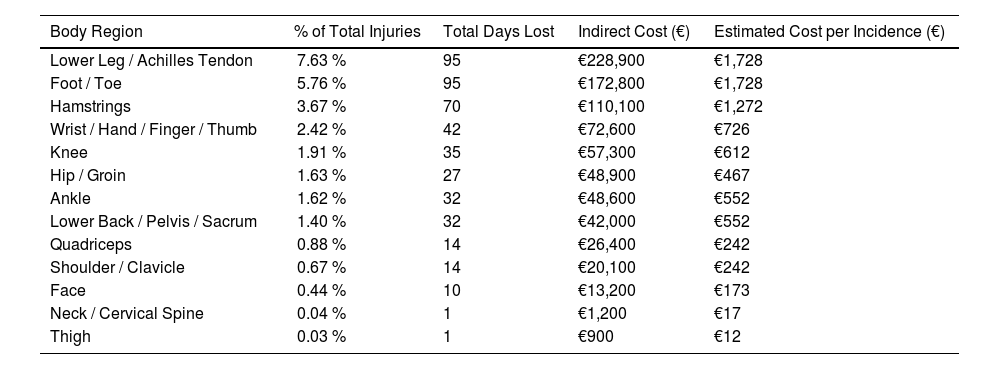
Task: Select the Quadriceps row label
Action: pos(91,244)
